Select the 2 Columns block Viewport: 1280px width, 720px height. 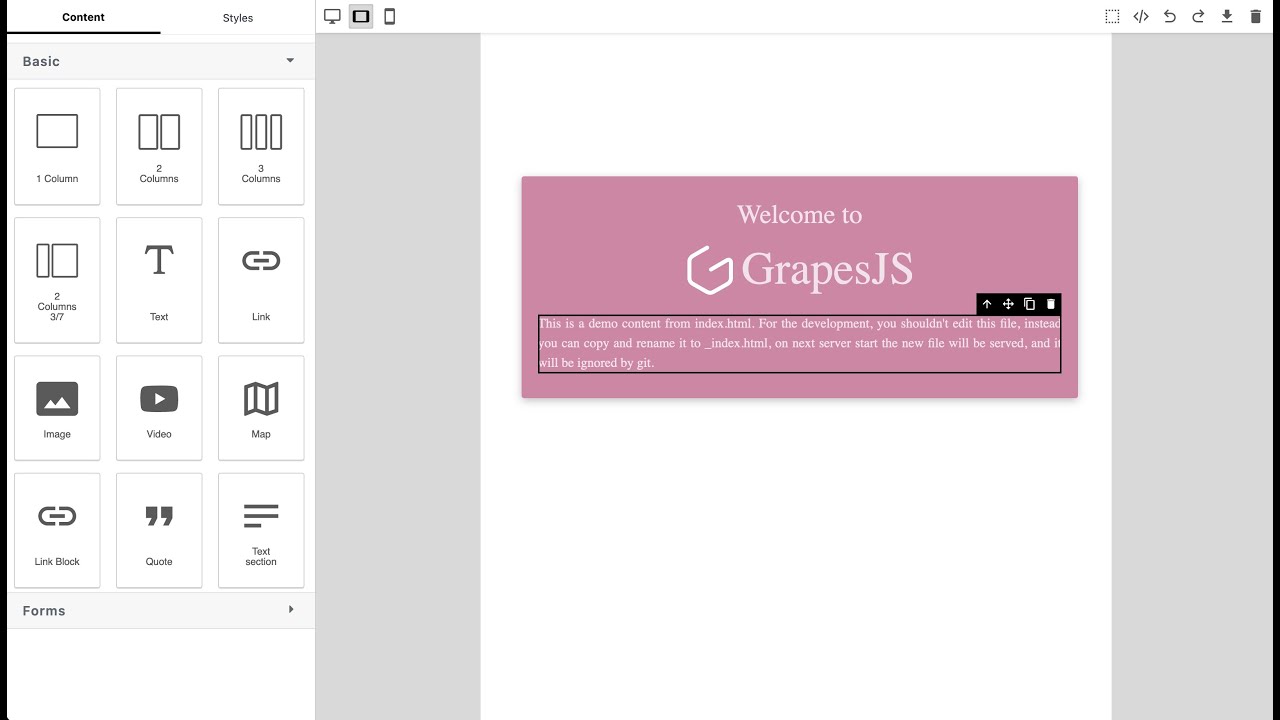[x=159, y=146]
